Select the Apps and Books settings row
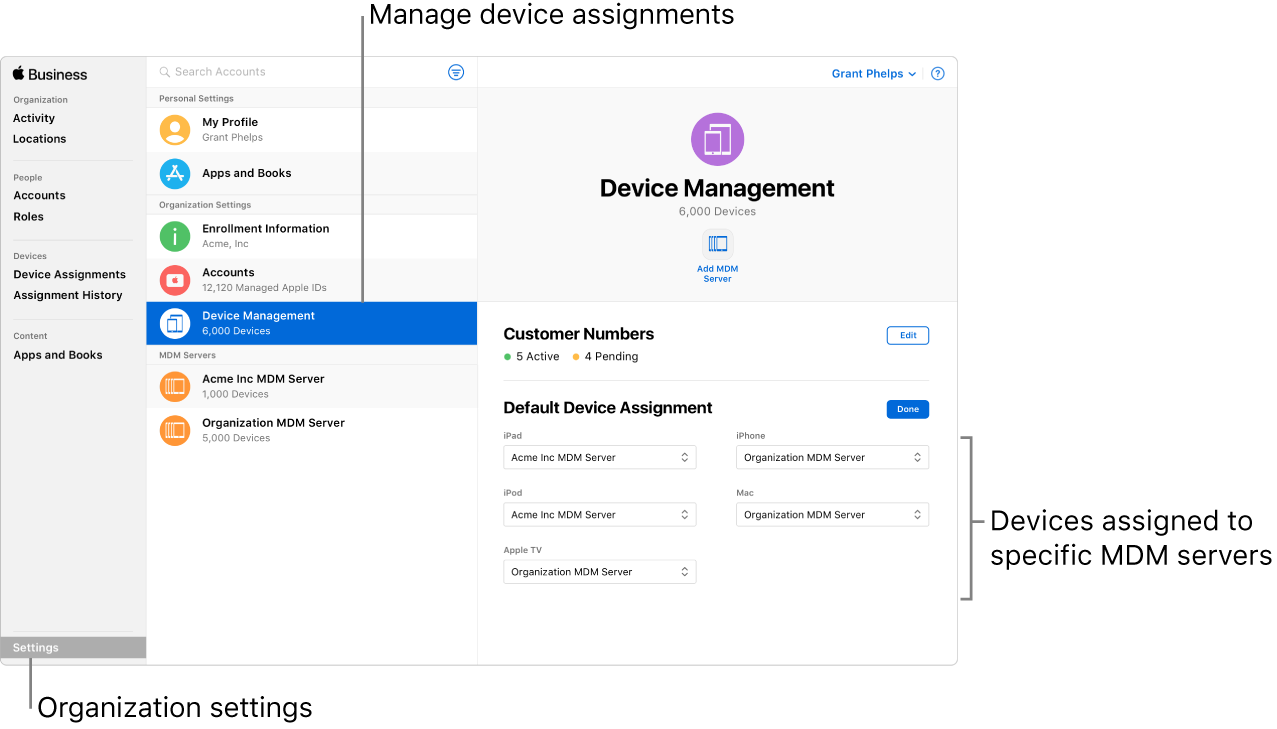This screenshot has height=729, width=1277. (x=312, y=173)
